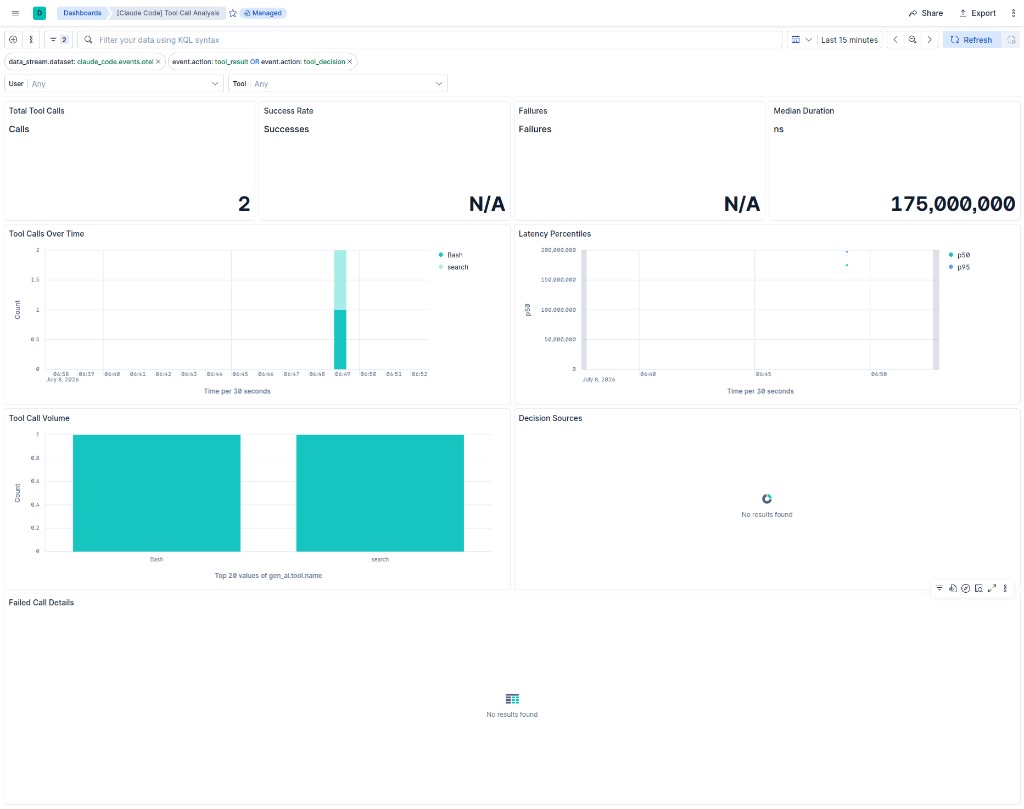
Task: Click the search bar in Tool Call Volume
Action: tap(380, 493)
